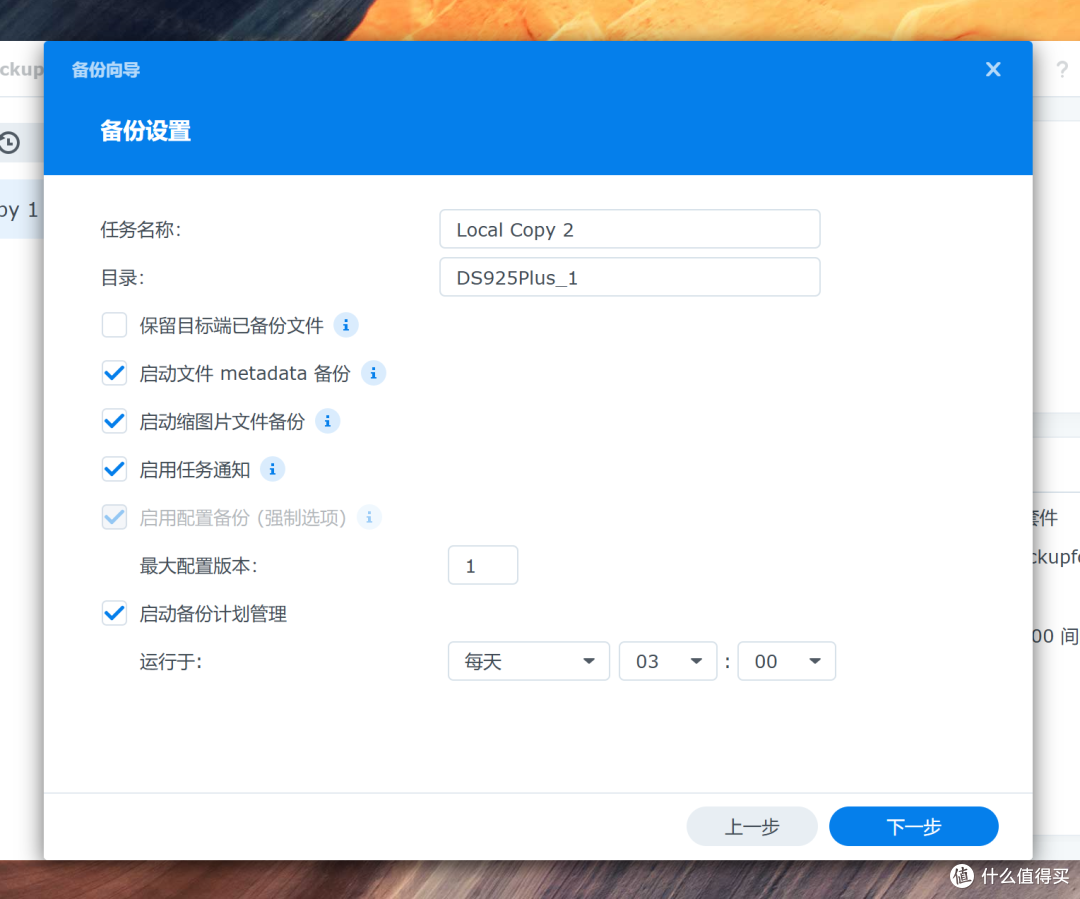Uncheck 启动文件 metadata 备份

point(114,373)
